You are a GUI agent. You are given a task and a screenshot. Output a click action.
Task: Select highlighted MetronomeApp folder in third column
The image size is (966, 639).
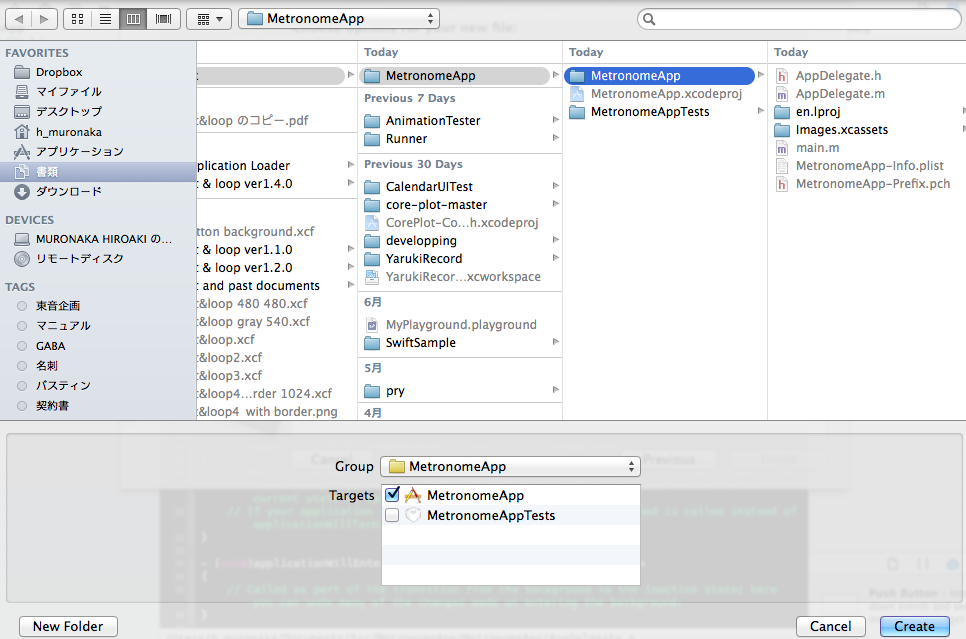coord(659,76)
